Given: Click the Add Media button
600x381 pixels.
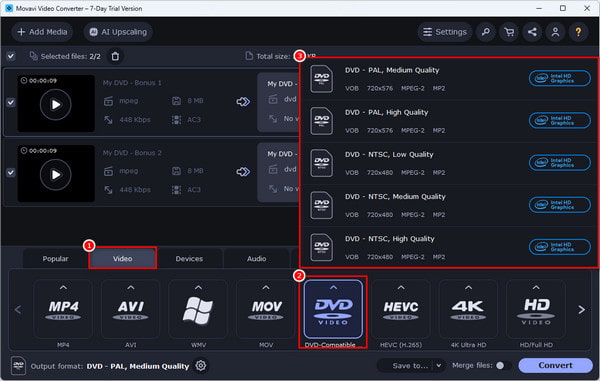Looking at the screenshot, I should pos(42,32).
